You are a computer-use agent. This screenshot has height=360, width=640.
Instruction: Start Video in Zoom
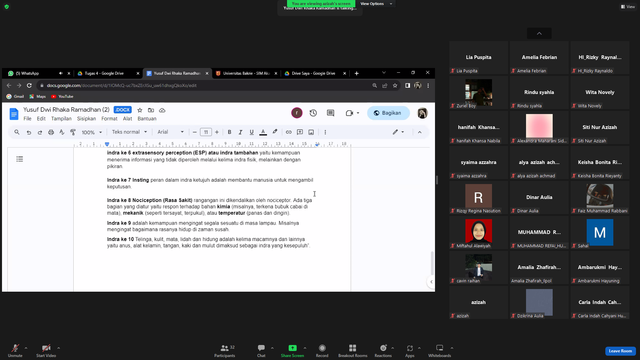click(x=46, y=351)
